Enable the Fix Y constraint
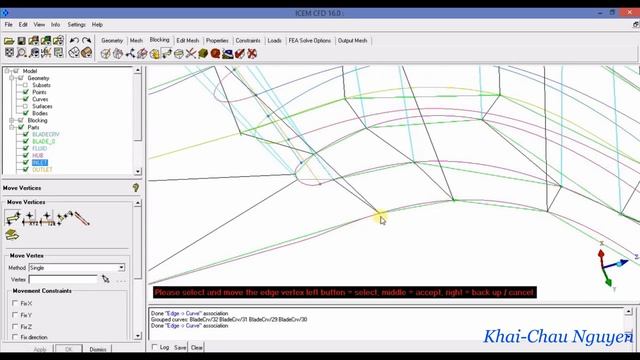Screen dimensions: 640x360 click(x=15, y=315)
